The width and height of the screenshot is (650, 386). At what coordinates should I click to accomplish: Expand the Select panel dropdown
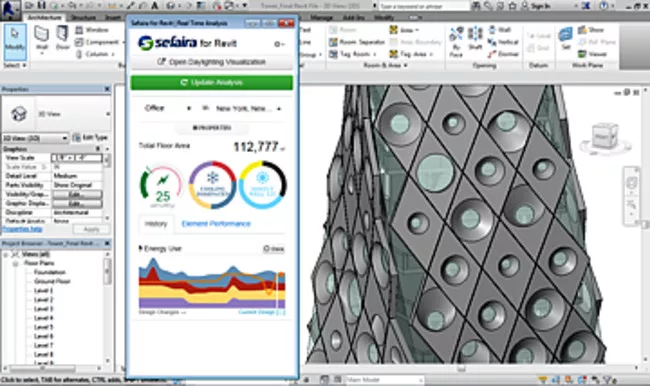[x=15, y=65]
